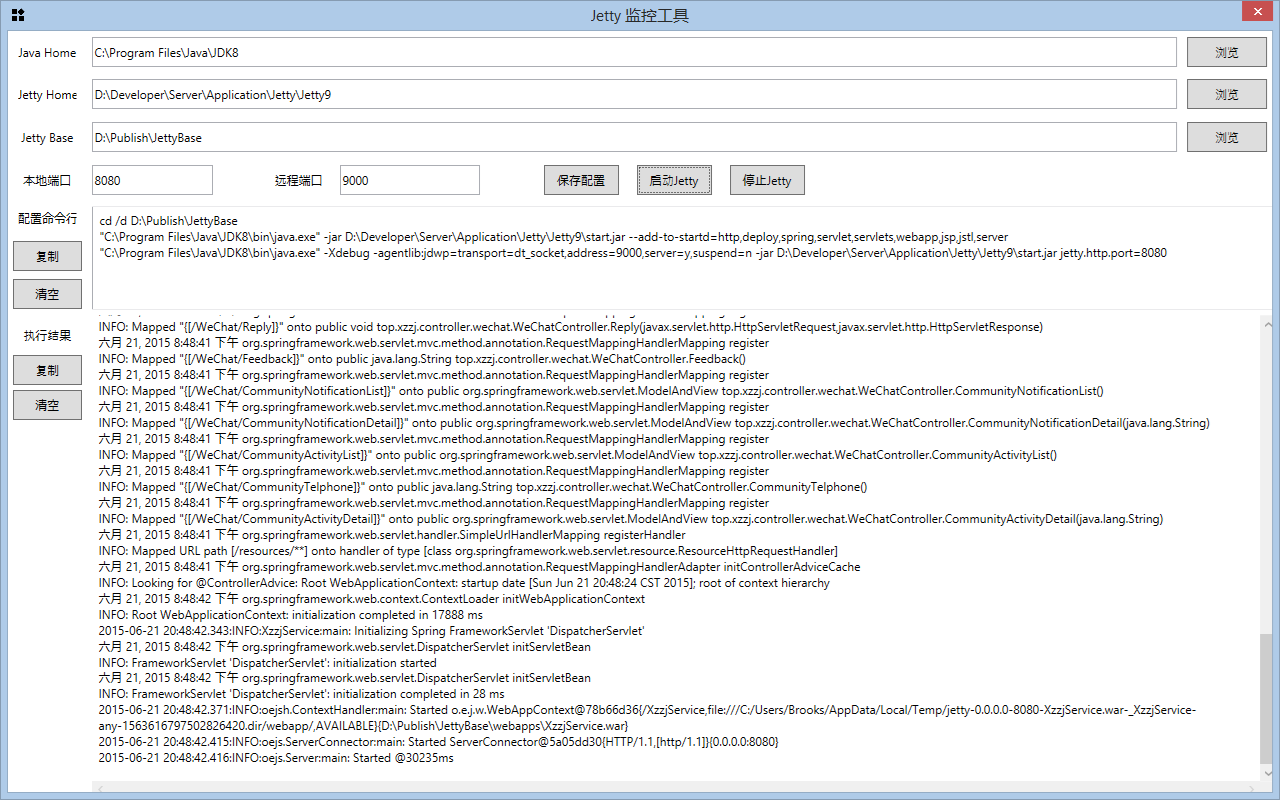The width and height of the screenshot is (1280, 800).
Task: Browse for the Java Home folder
Action: pyautogui.click(x=1227, y=53)
